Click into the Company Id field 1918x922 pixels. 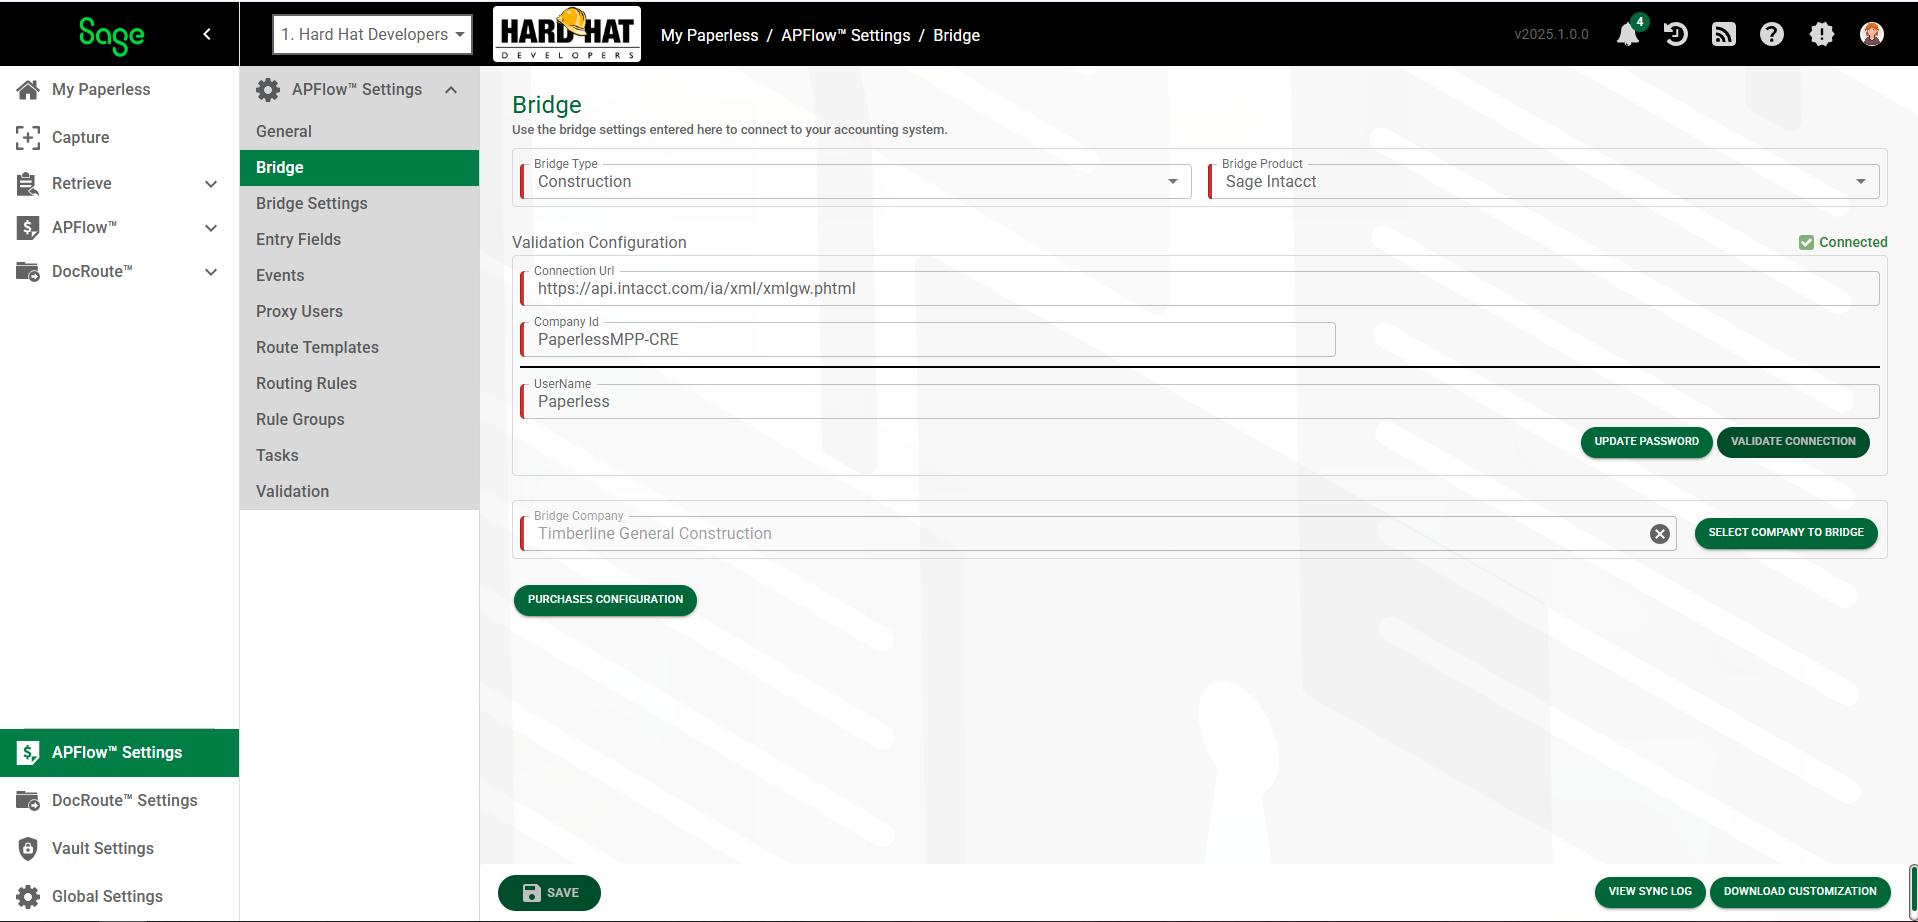928,339
